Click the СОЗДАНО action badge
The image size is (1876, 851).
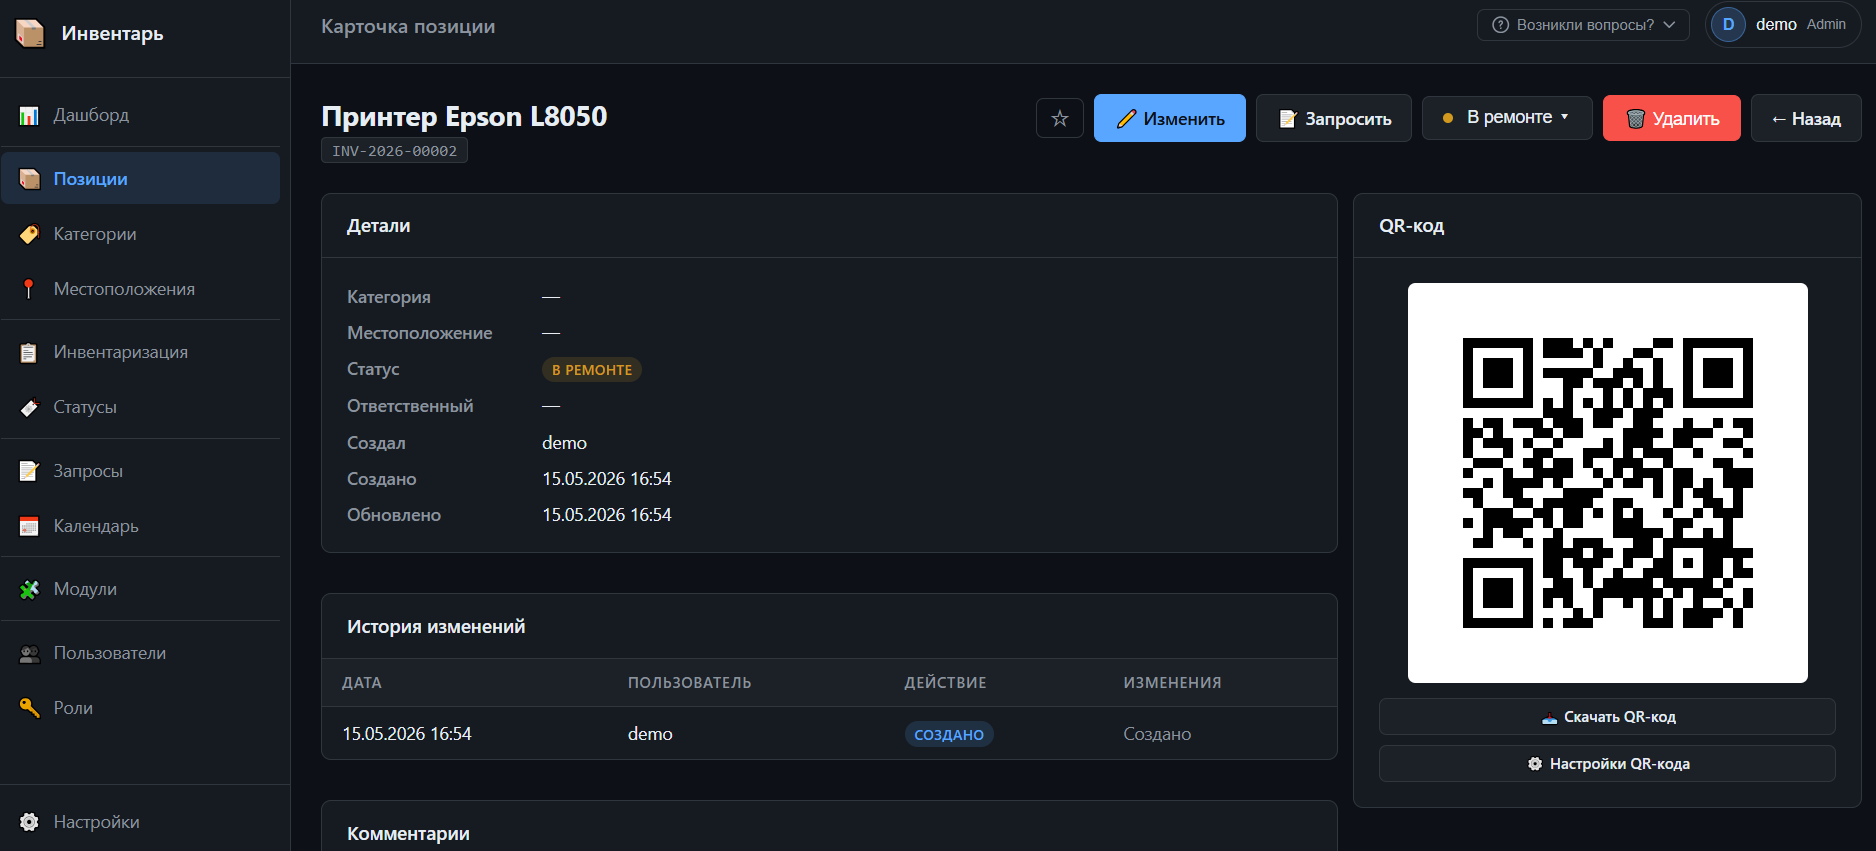click(x=949, y=735)
